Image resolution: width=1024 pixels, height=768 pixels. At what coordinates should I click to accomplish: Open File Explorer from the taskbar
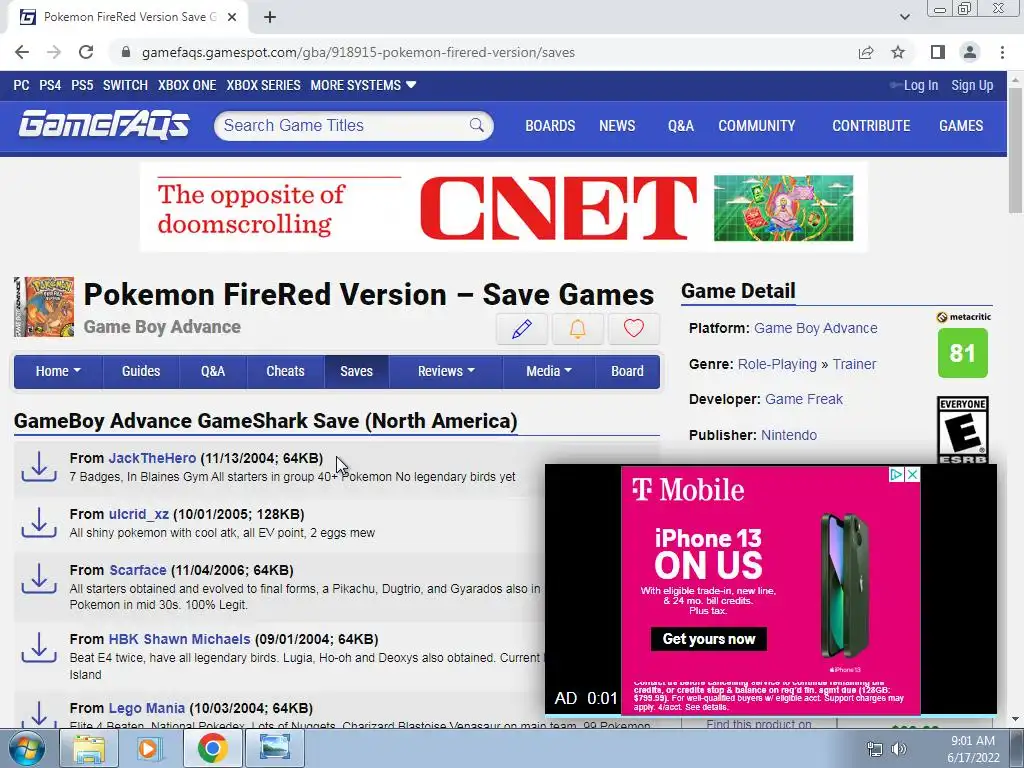(89, 748)
